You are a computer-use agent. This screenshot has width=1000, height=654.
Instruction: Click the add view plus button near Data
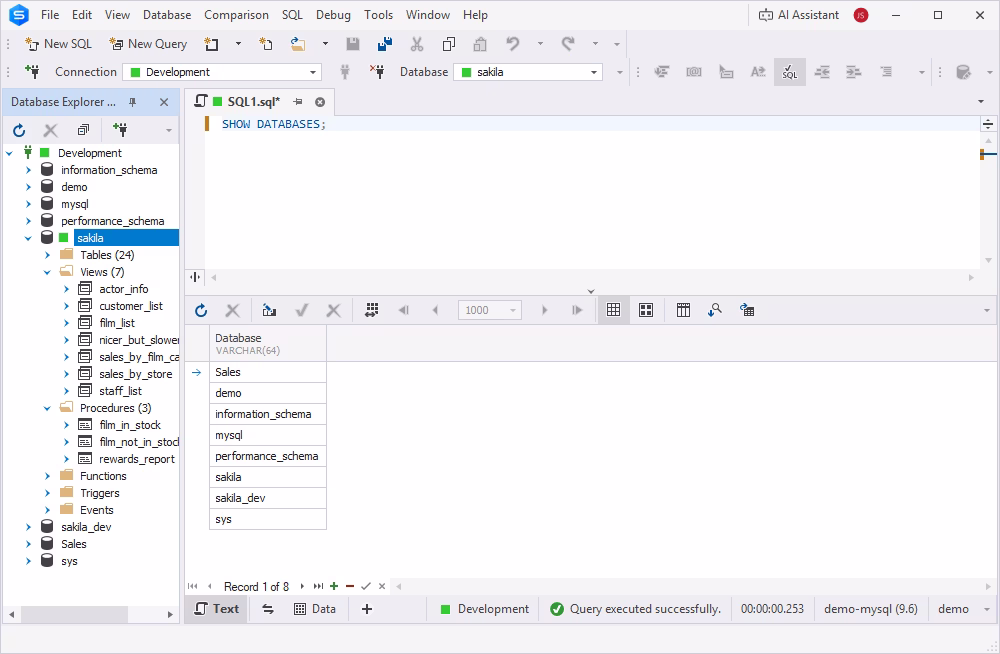pyautogui.click(x=367, y=609)
